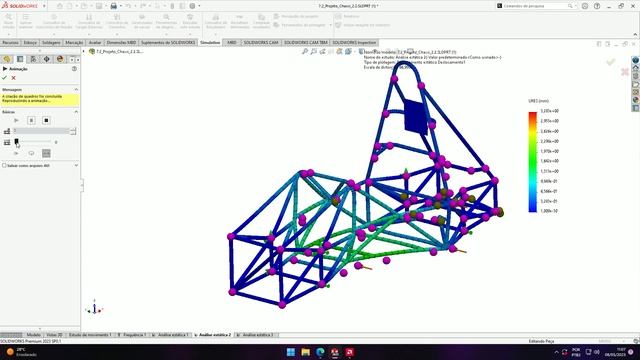Cancel animation with red X
Viewport: 640px width, 360px height.
tap(13, 78)
